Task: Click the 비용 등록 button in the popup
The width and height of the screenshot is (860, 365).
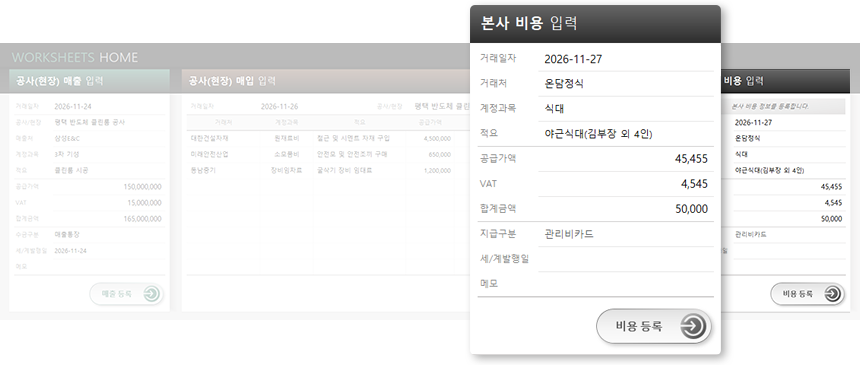Action: click(x=654, y=327)
